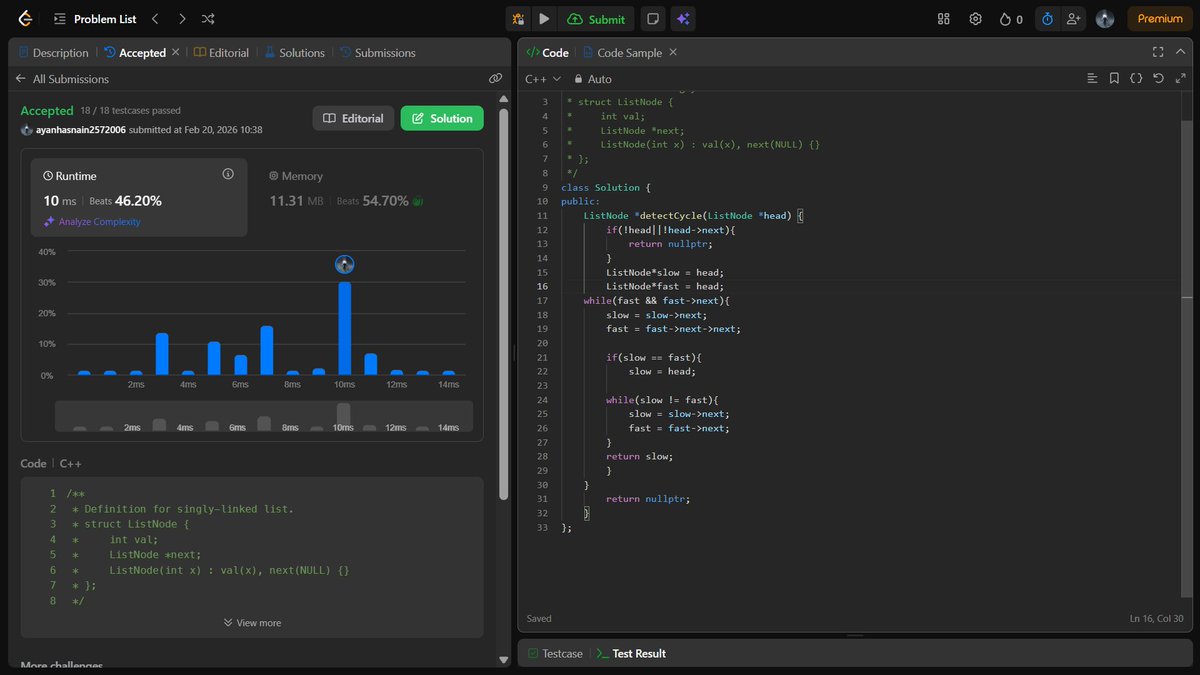Click the curly braces icon
This screenshot has height=675, width=1200.
[1136, 78]
